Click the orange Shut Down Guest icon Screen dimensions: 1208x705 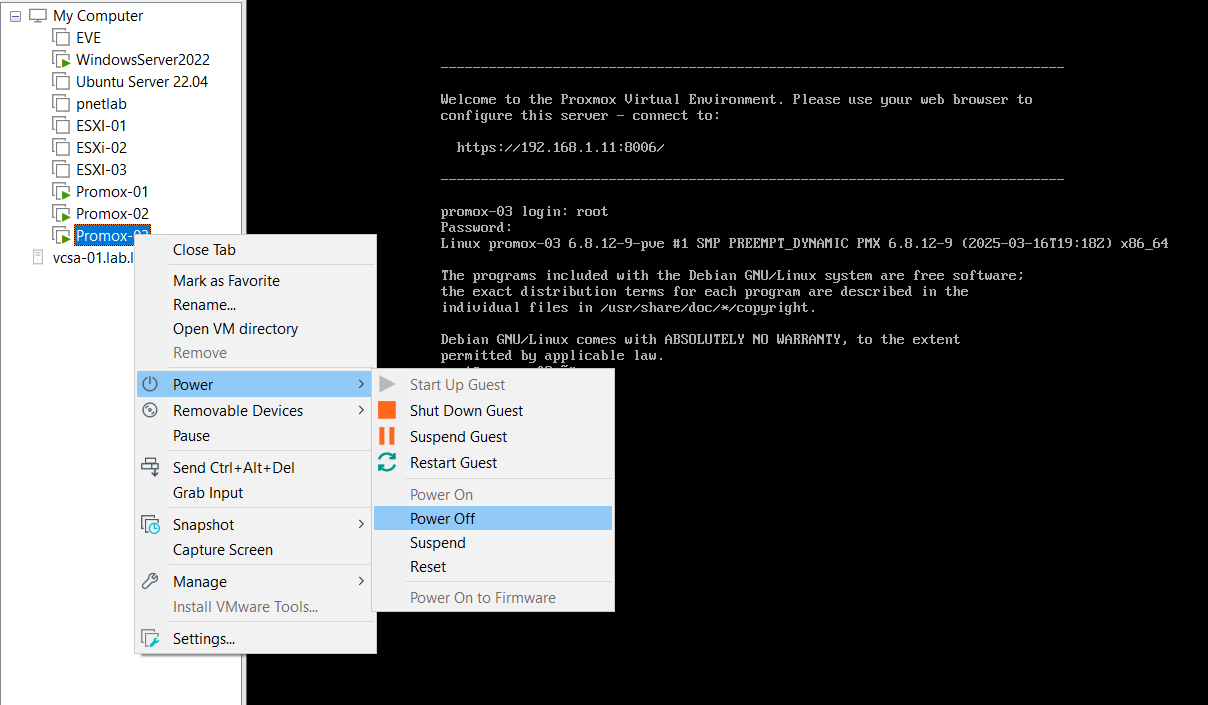(x=388, y=410)
